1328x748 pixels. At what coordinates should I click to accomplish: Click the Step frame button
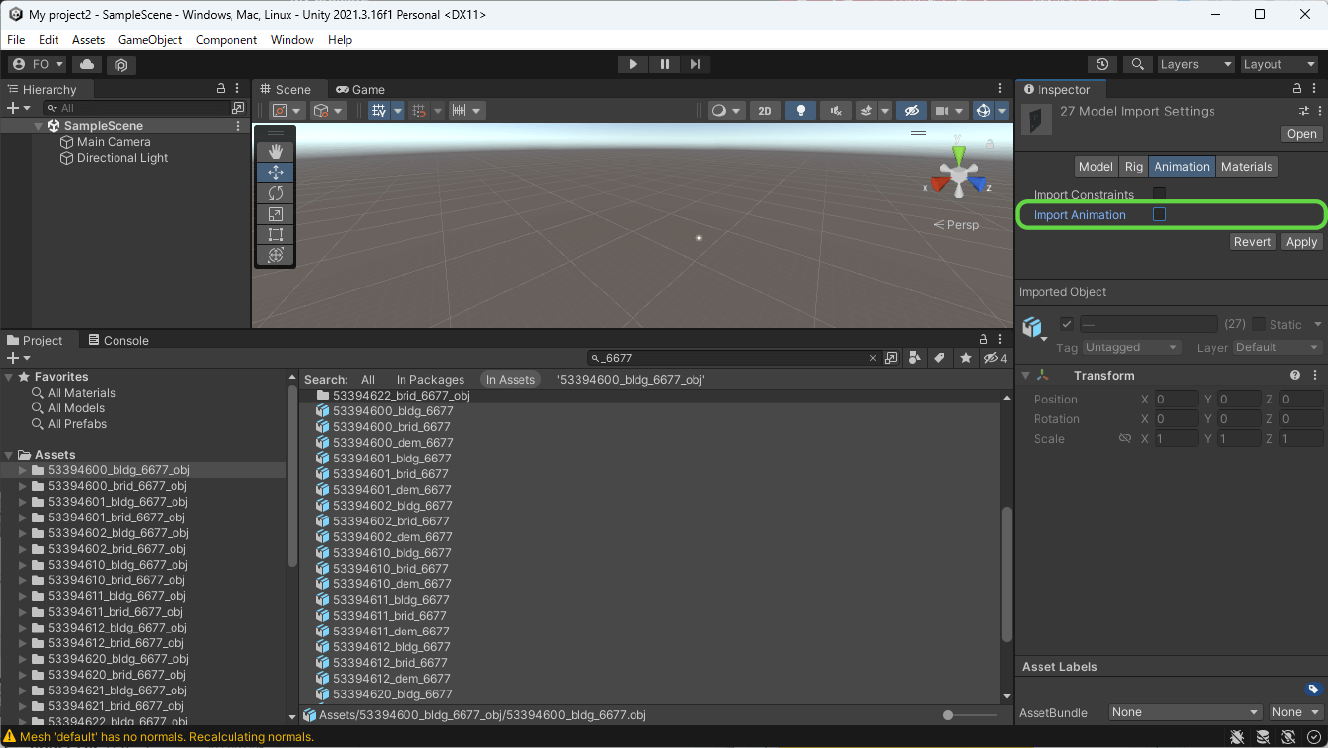696,64
